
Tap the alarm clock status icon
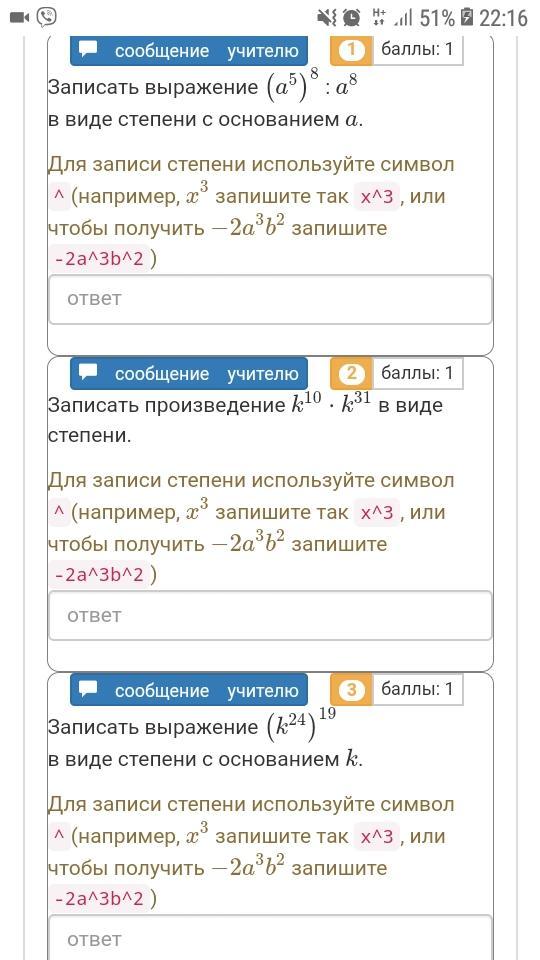click(x=352, y=18)
